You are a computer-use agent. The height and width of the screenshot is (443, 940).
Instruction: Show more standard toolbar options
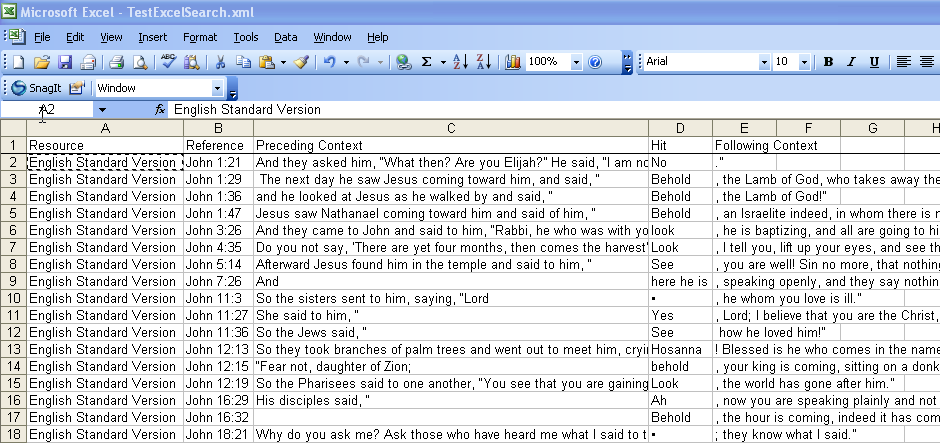(x=628, y=62)
